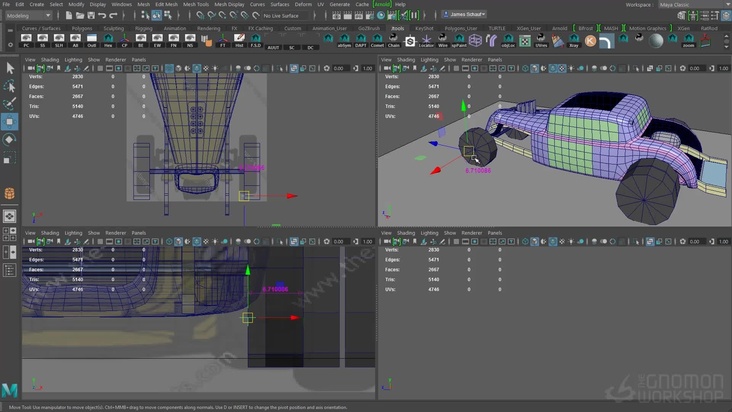Click the yellow move manipulator center handle
Viewport: 732px width, 412px height.
coord(467,153)
